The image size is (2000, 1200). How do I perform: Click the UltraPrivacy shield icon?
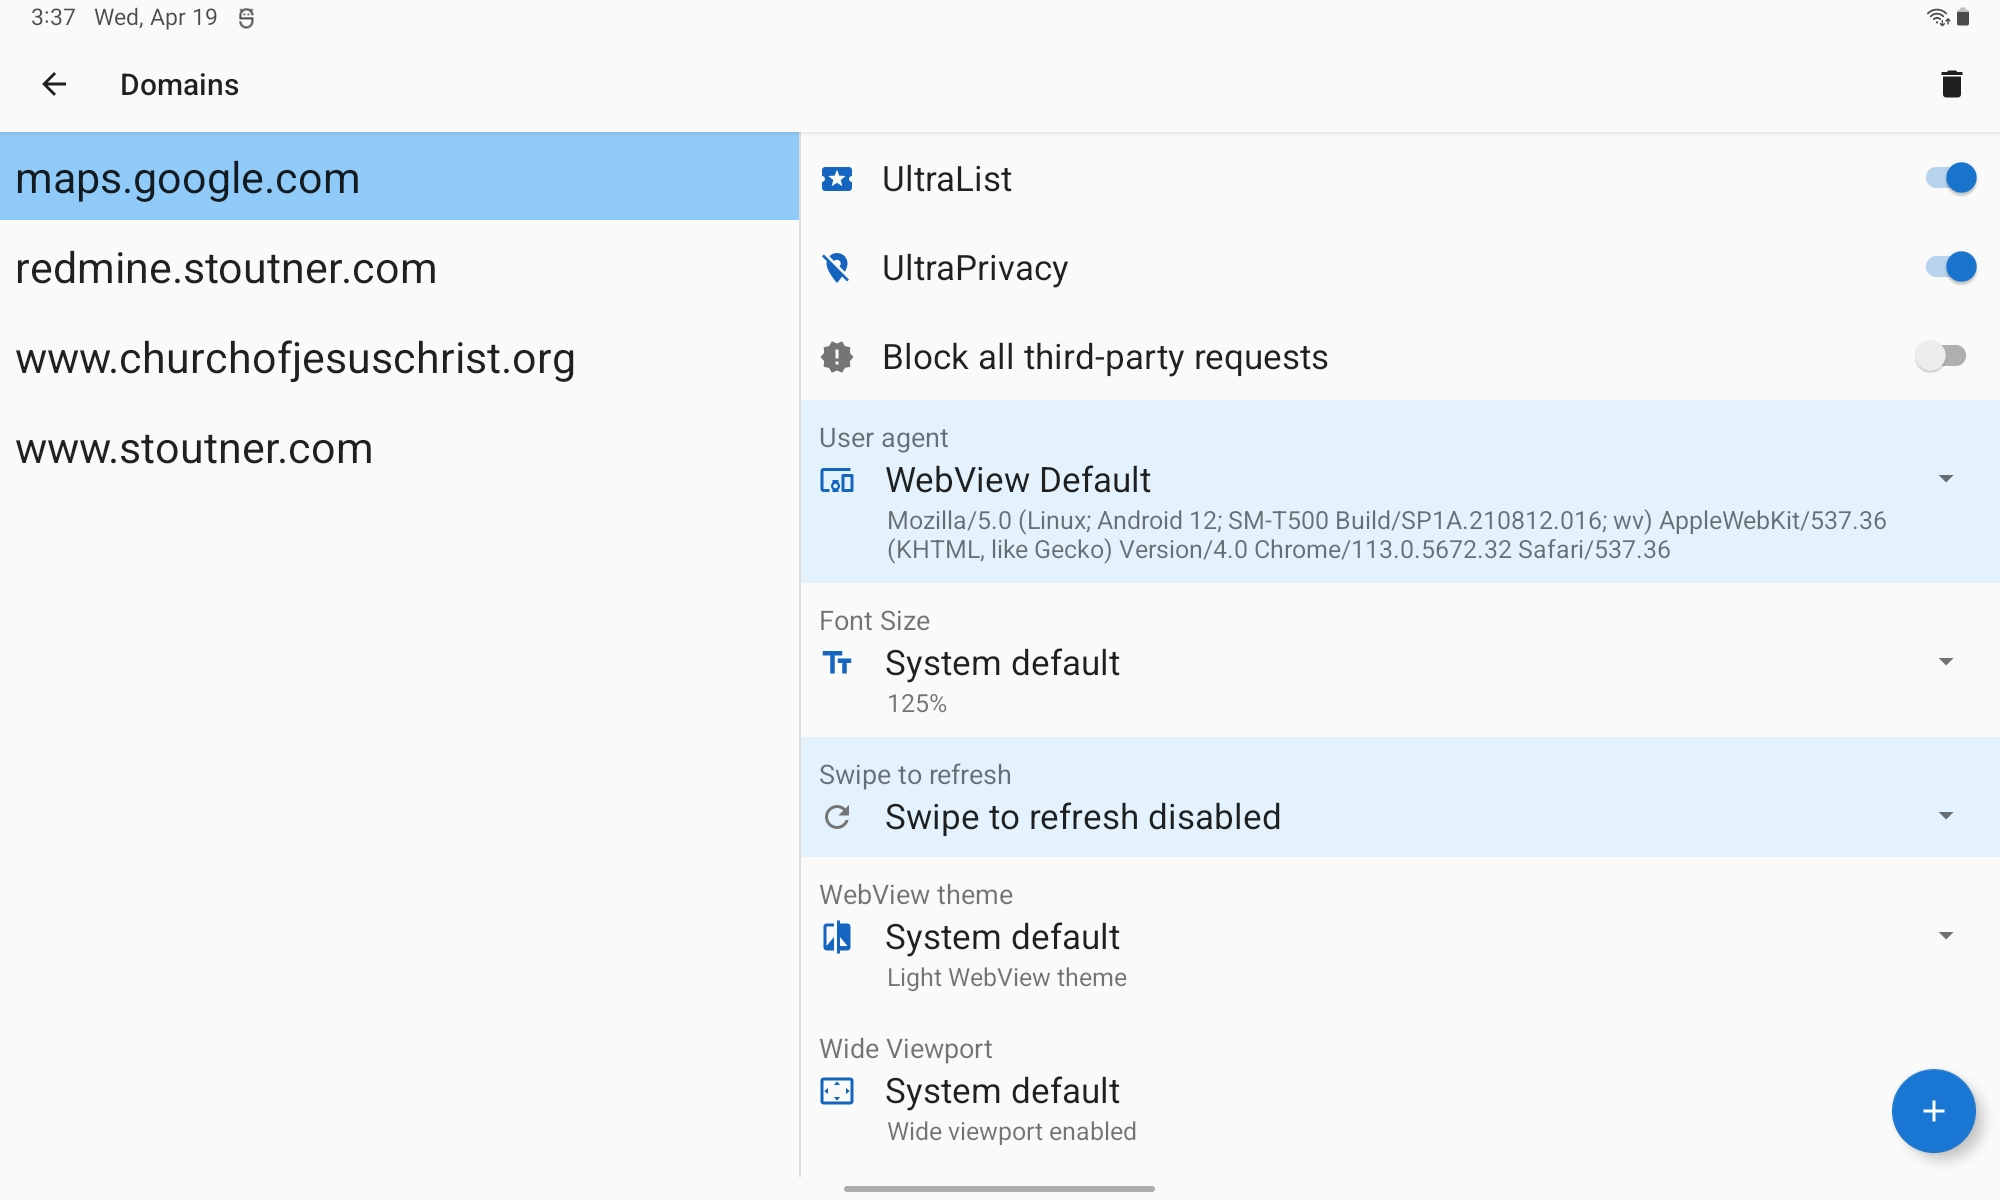click(x=837, y=268)
